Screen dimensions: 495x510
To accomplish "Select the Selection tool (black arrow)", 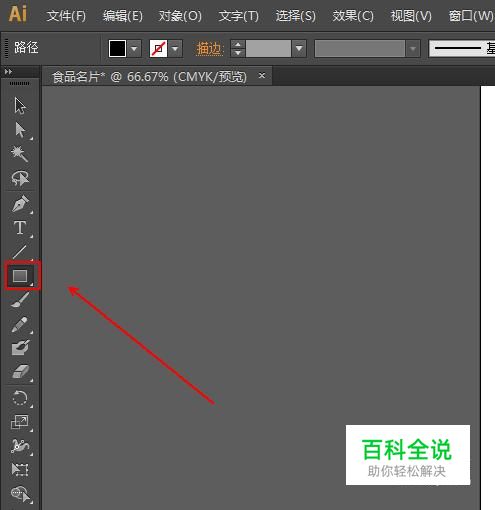I will [x=20, y=106].
